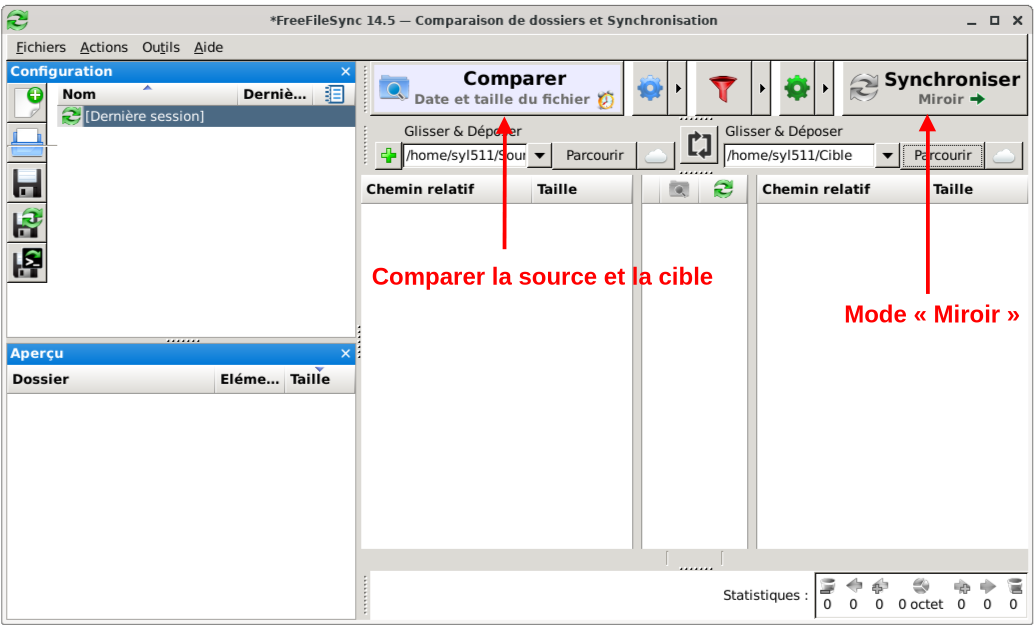Expand the target folder path dropdown
Screen dimensions: 1035x626
[887, 156]
